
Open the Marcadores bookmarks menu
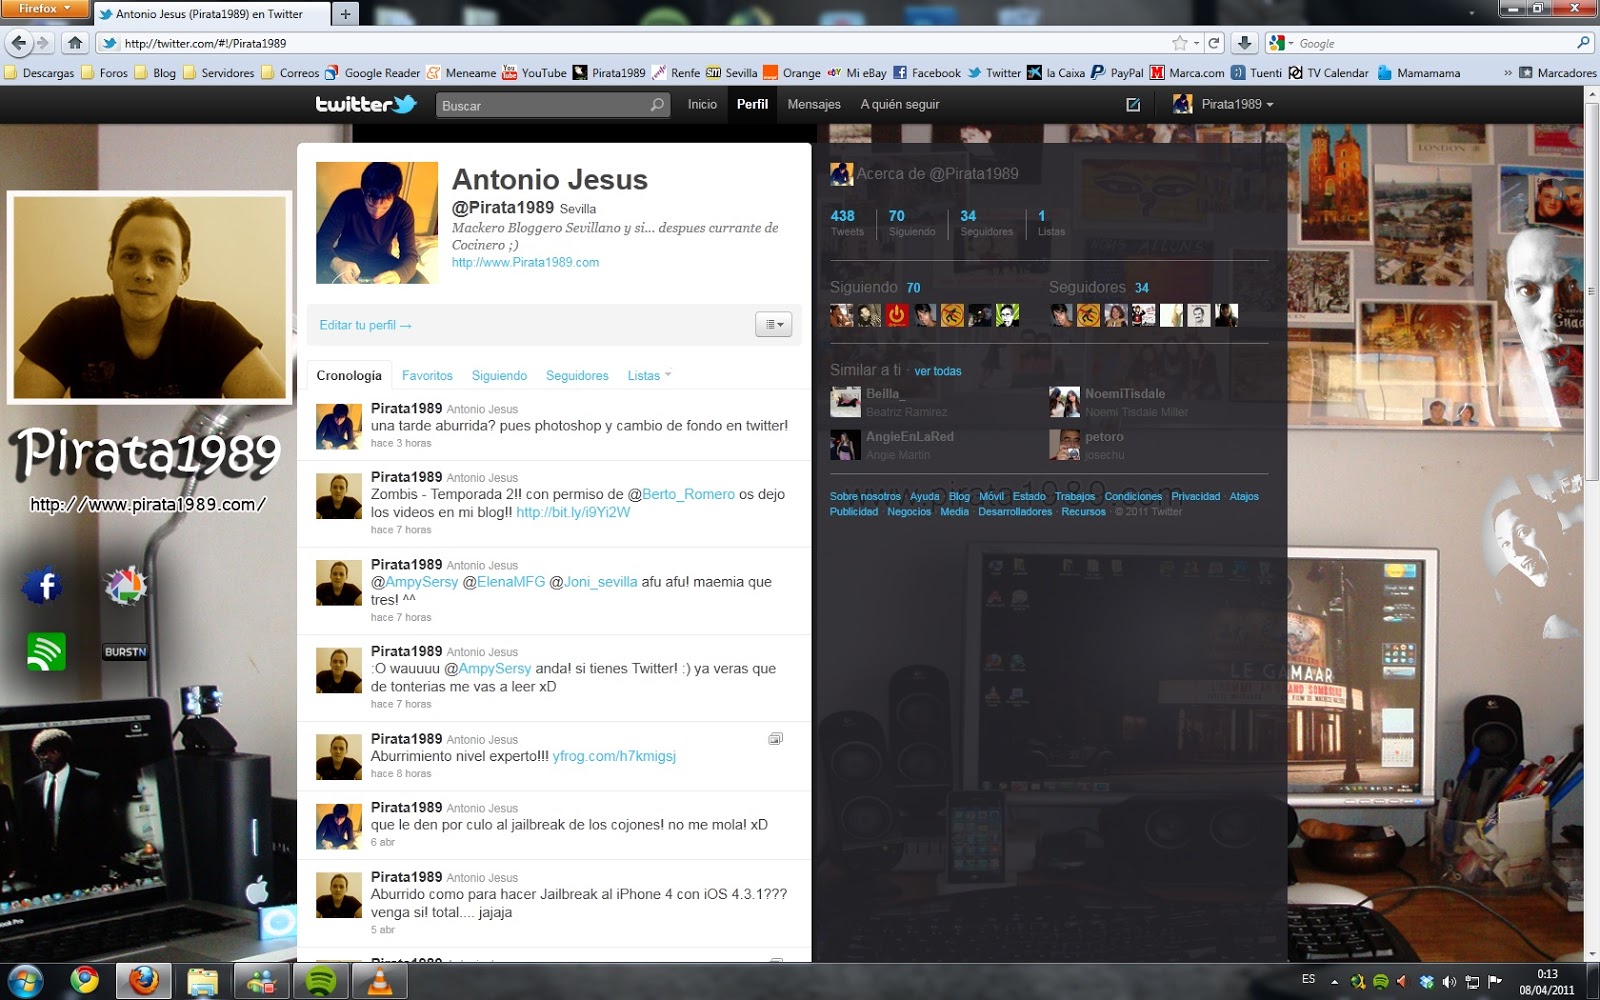click(1558, 73)
